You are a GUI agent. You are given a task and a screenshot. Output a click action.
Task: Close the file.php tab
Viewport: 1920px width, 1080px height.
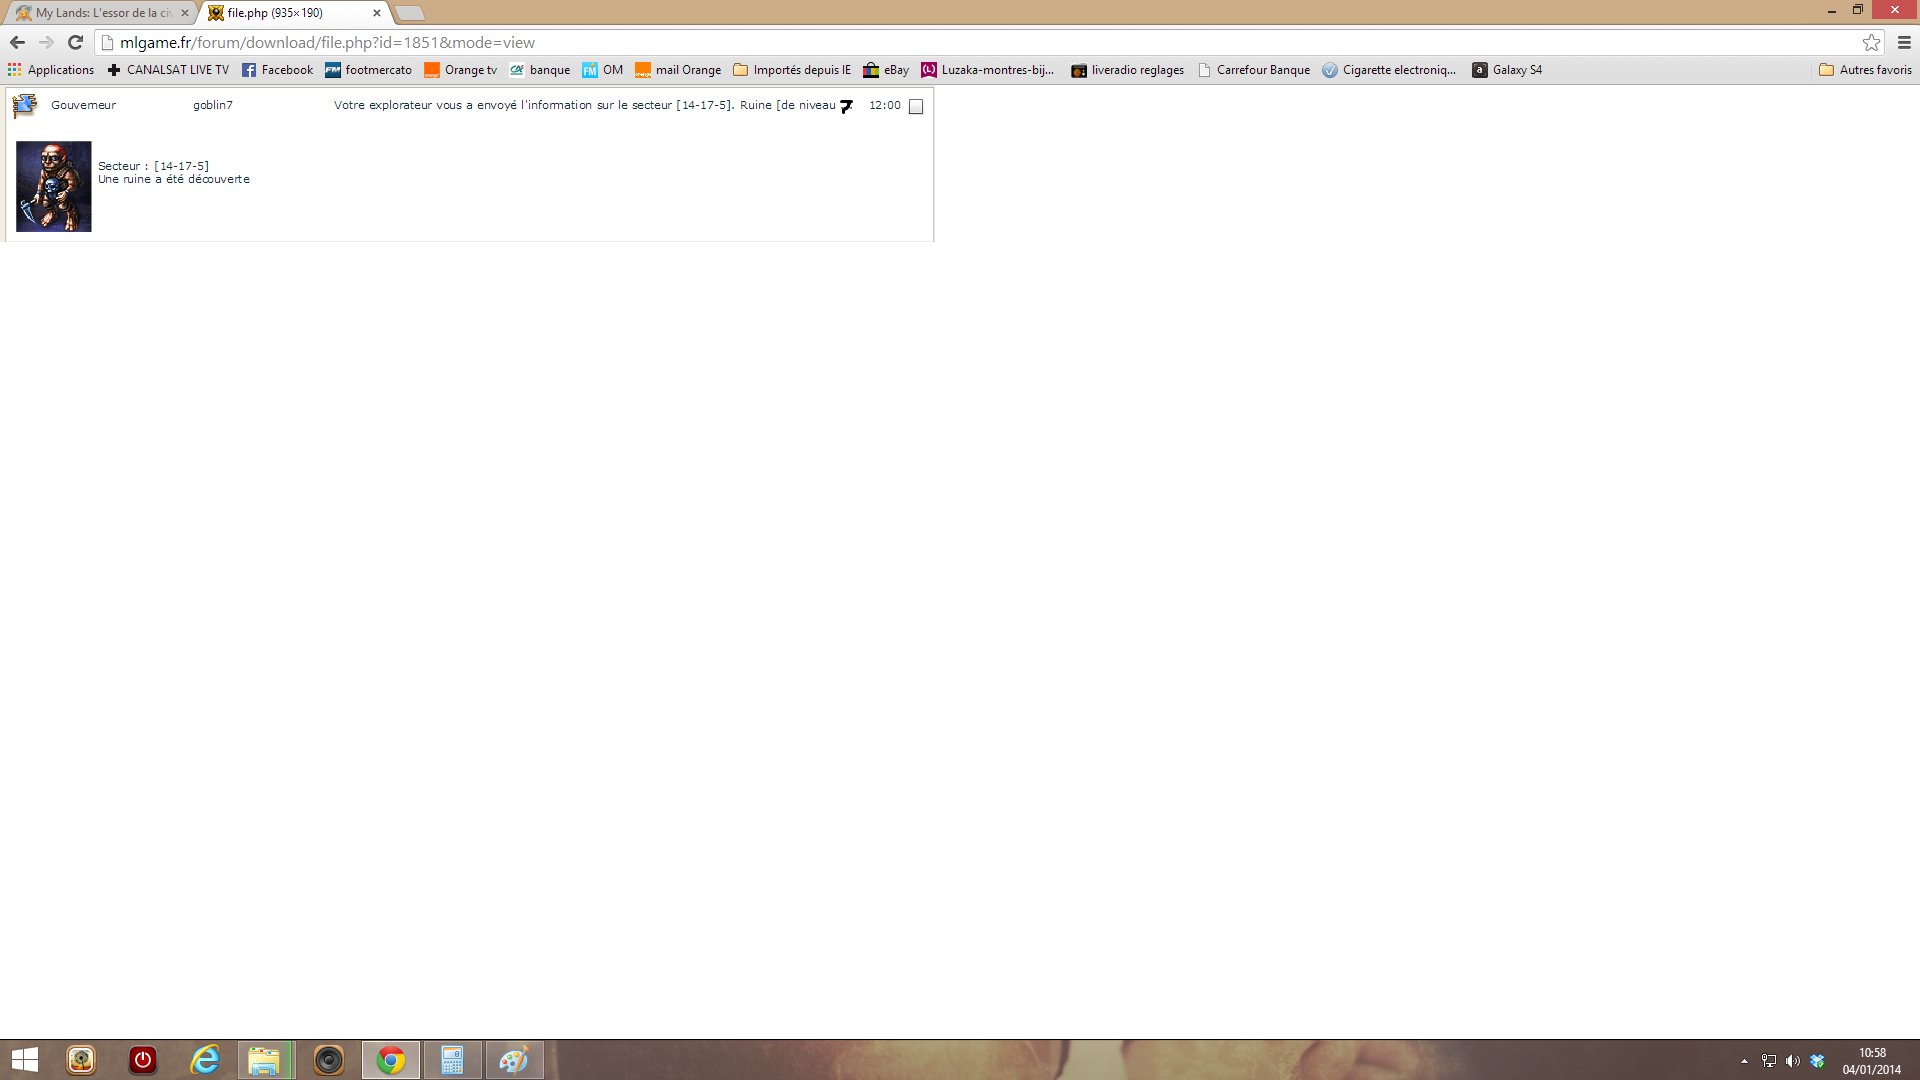(377, 13)
